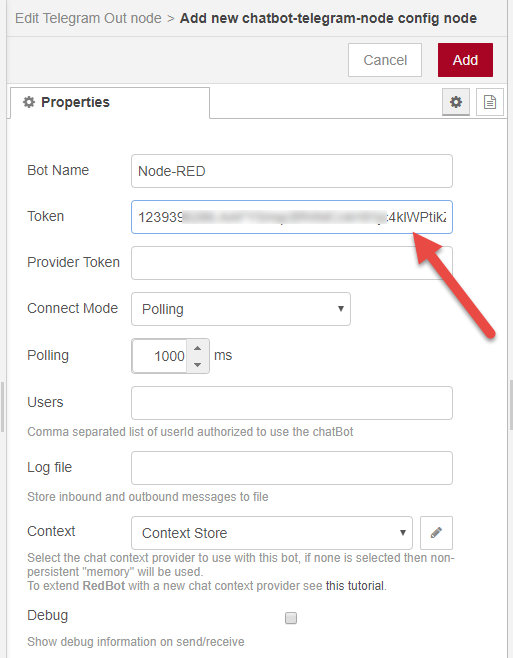Increase Polling value with up arrow
The height and width of the screenshot is (658, 513).
coord(197,348)
